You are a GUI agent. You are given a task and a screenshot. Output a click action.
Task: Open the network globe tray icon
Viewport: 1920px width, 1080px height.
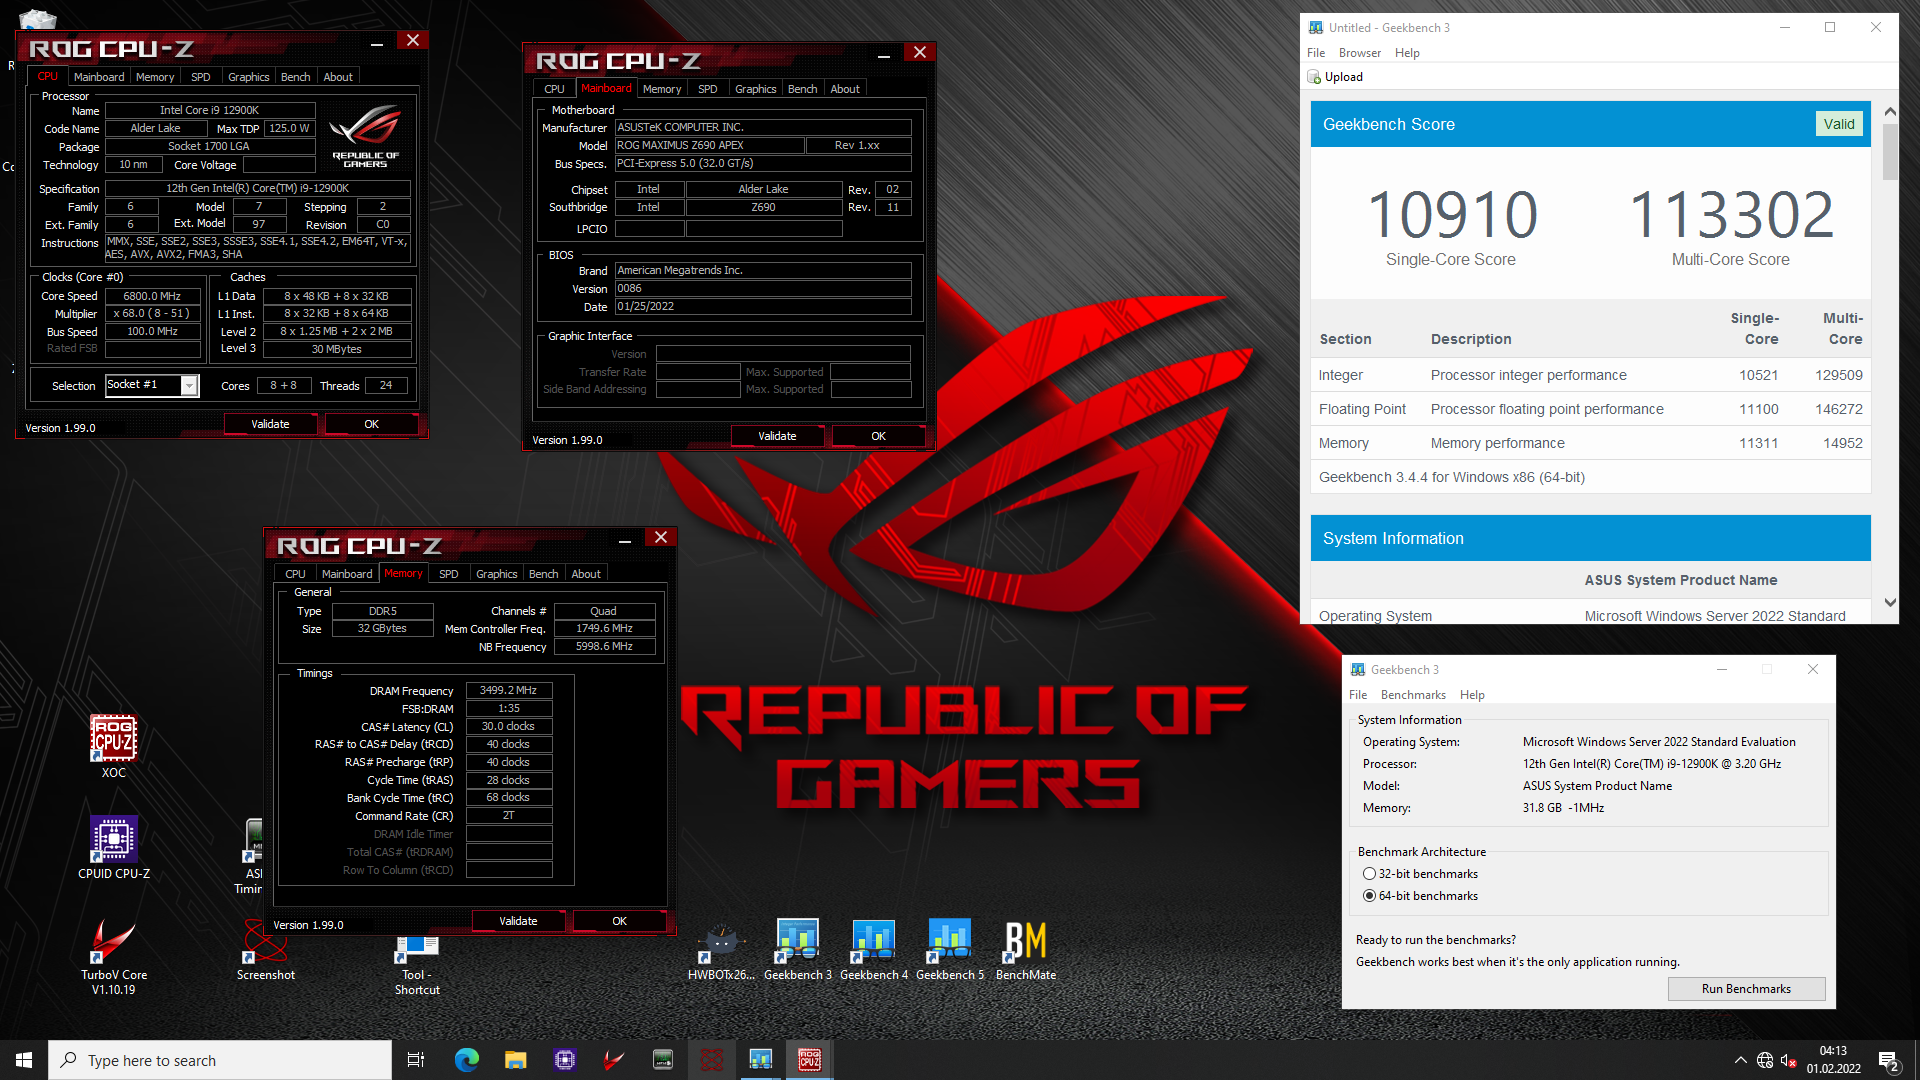[1765, 1060]
